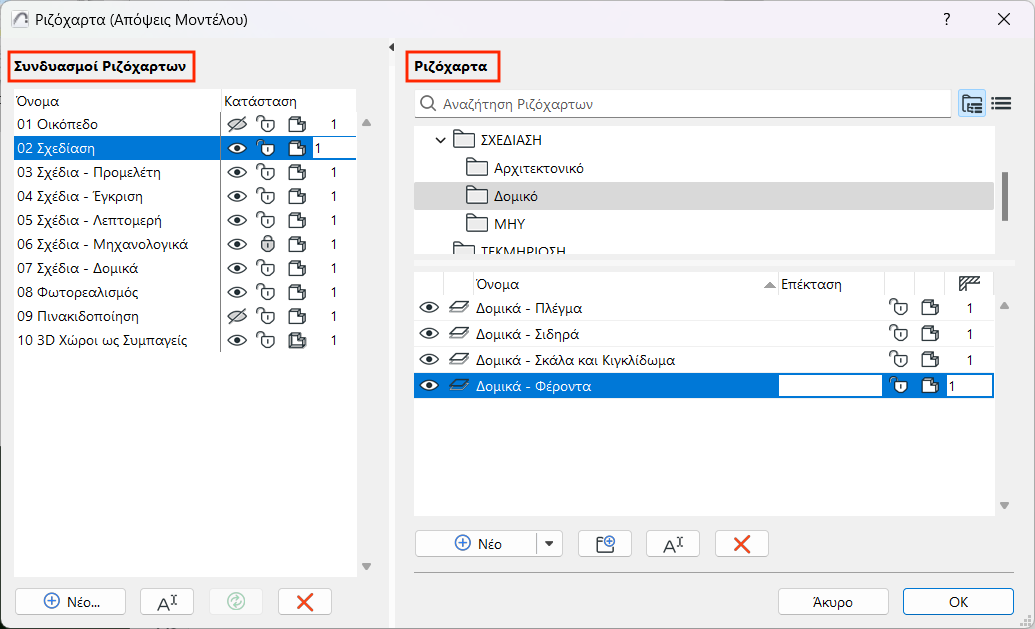The height and width of the screenshot is (629, 1035).
Task: Toggle visibility eye for 02 Σχεδίαση
Action: (237, 149)
